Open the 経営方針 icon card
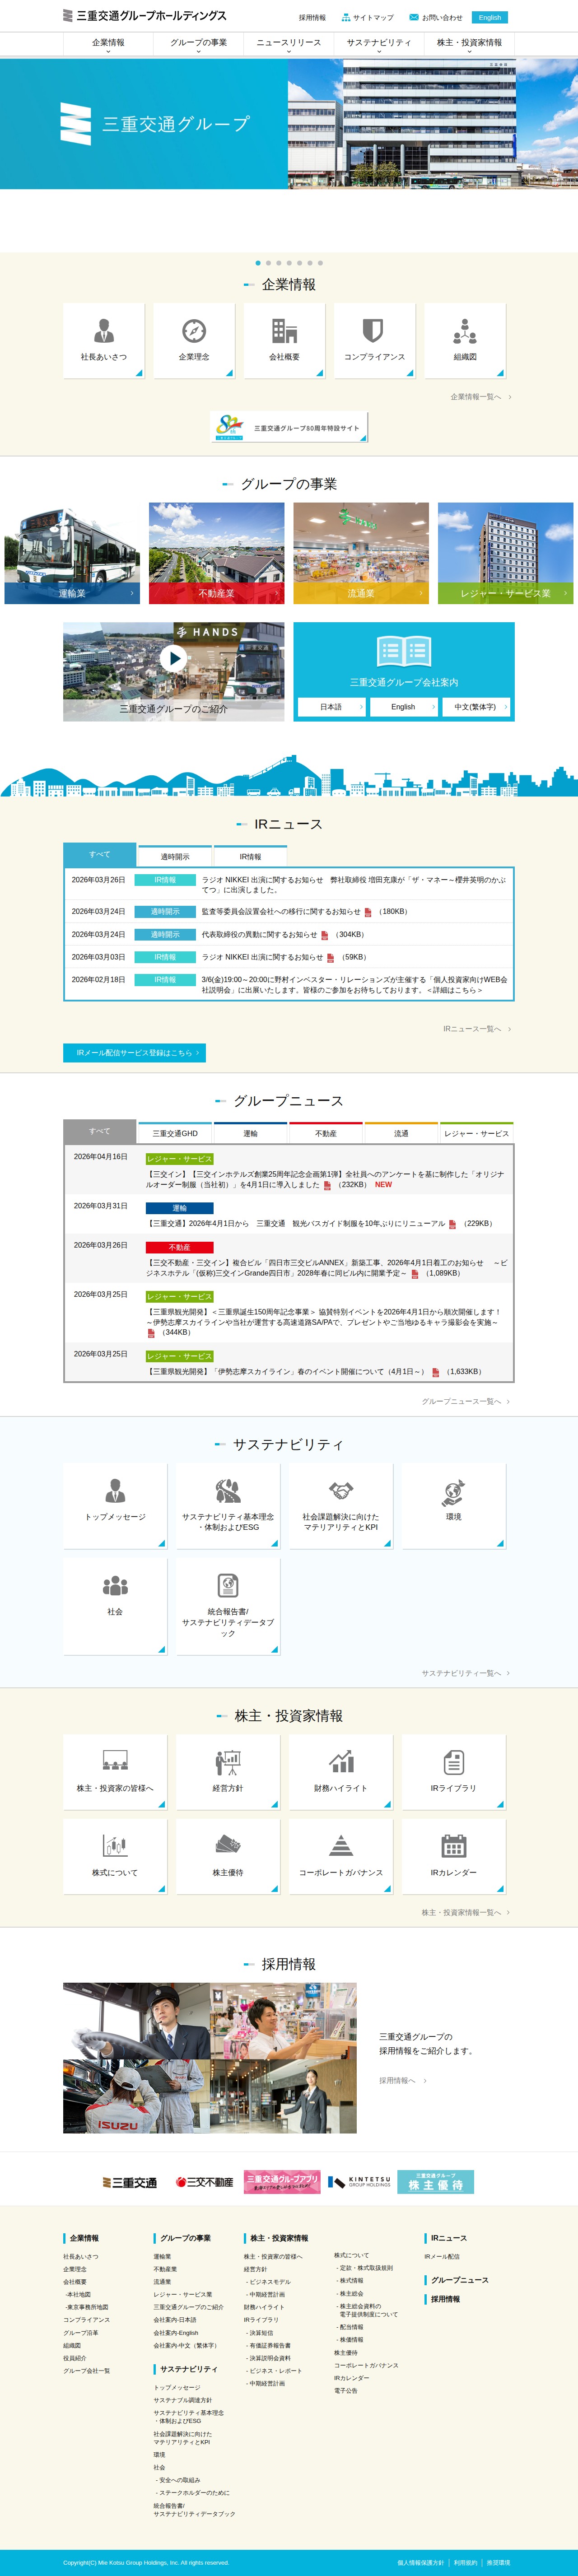 228,1771
